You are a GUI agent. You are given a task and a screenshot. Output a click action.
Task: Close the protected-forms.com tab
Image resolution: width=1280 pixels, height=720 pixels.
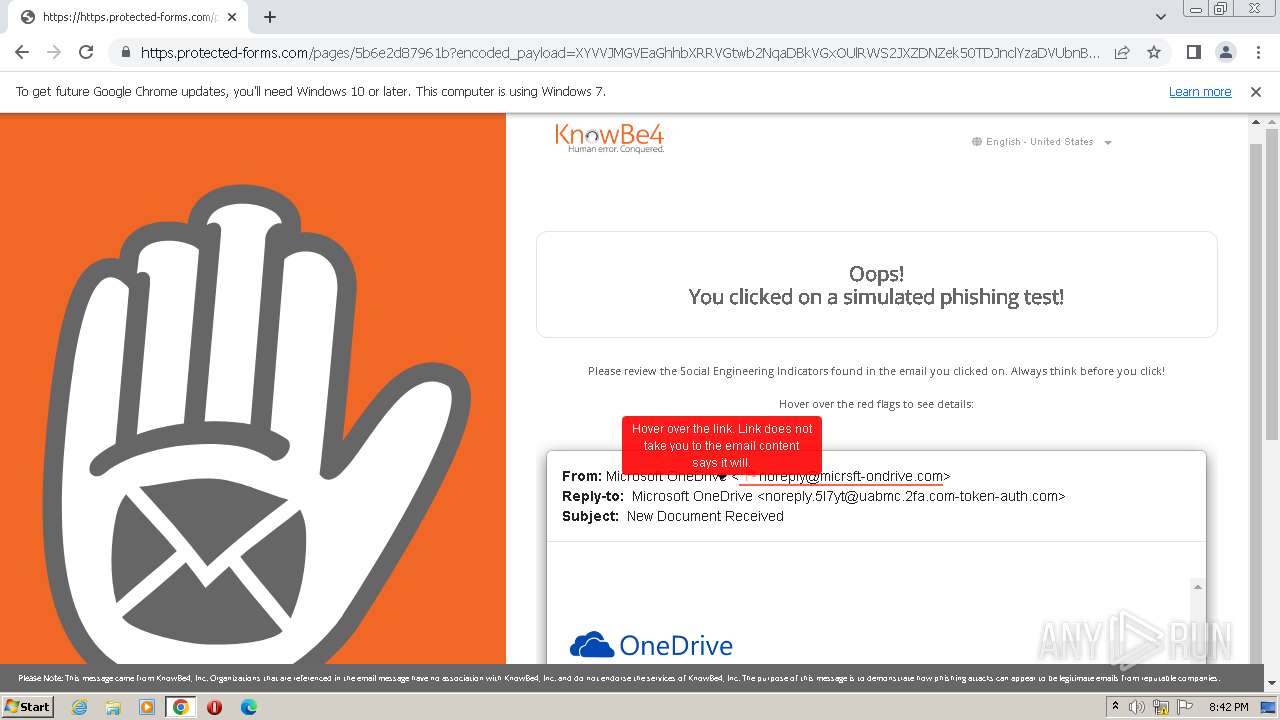(x=234, y=17)
